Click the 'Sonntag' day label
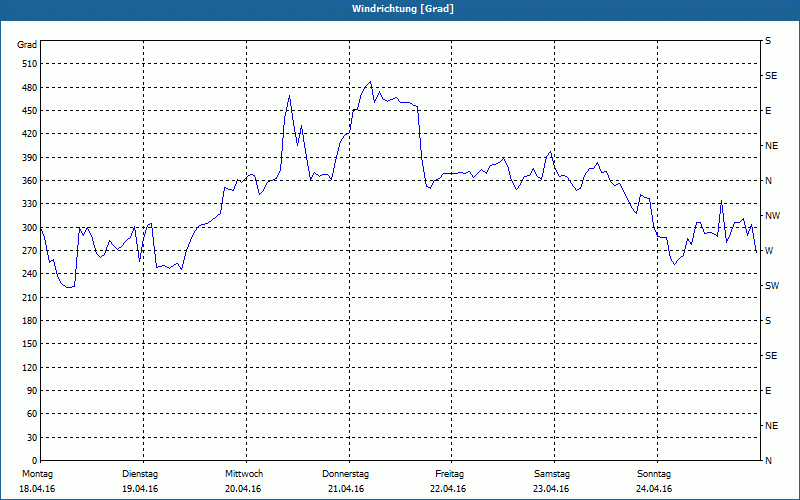The width and height of the screenshot is (800, 500). [x=654, y=474]
